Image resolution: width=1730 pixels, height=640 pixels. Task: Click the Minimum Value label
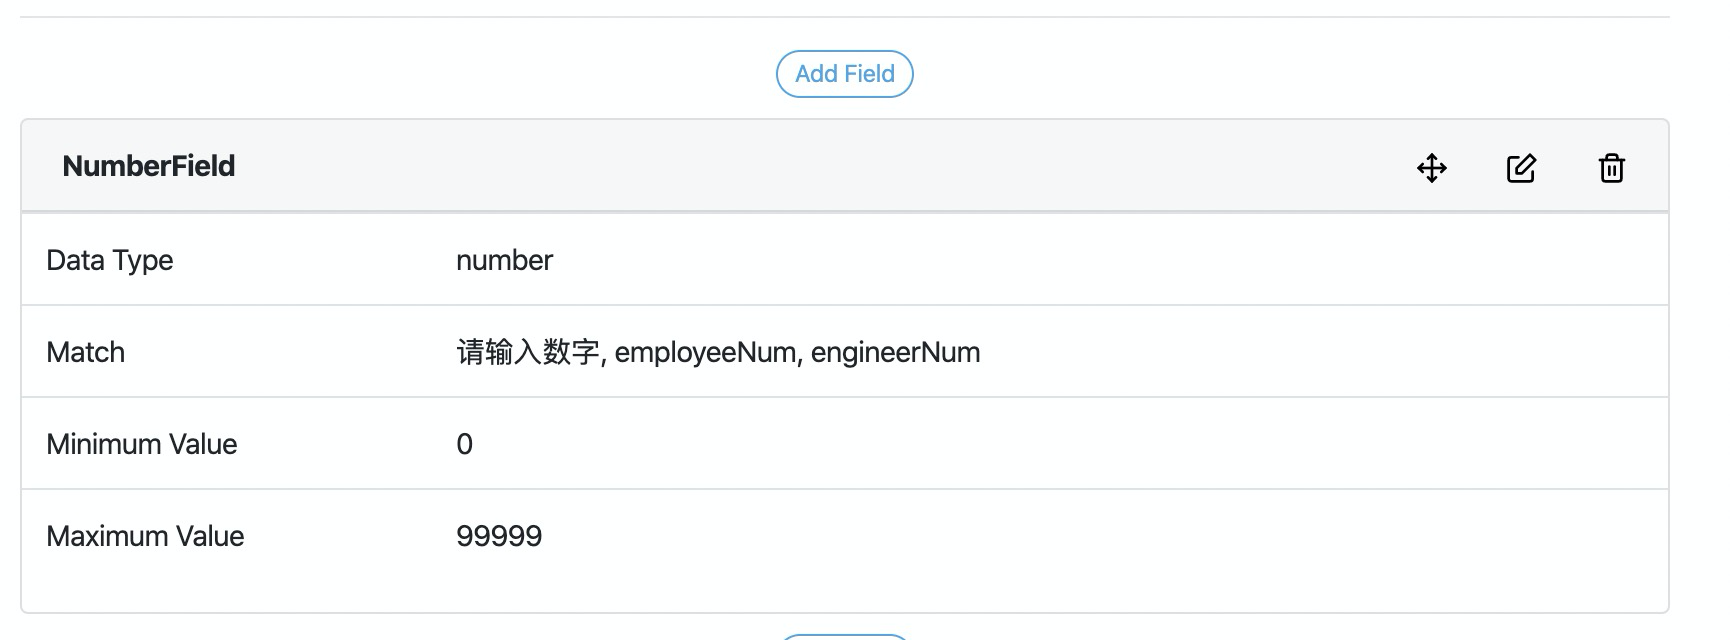[142, 444]
